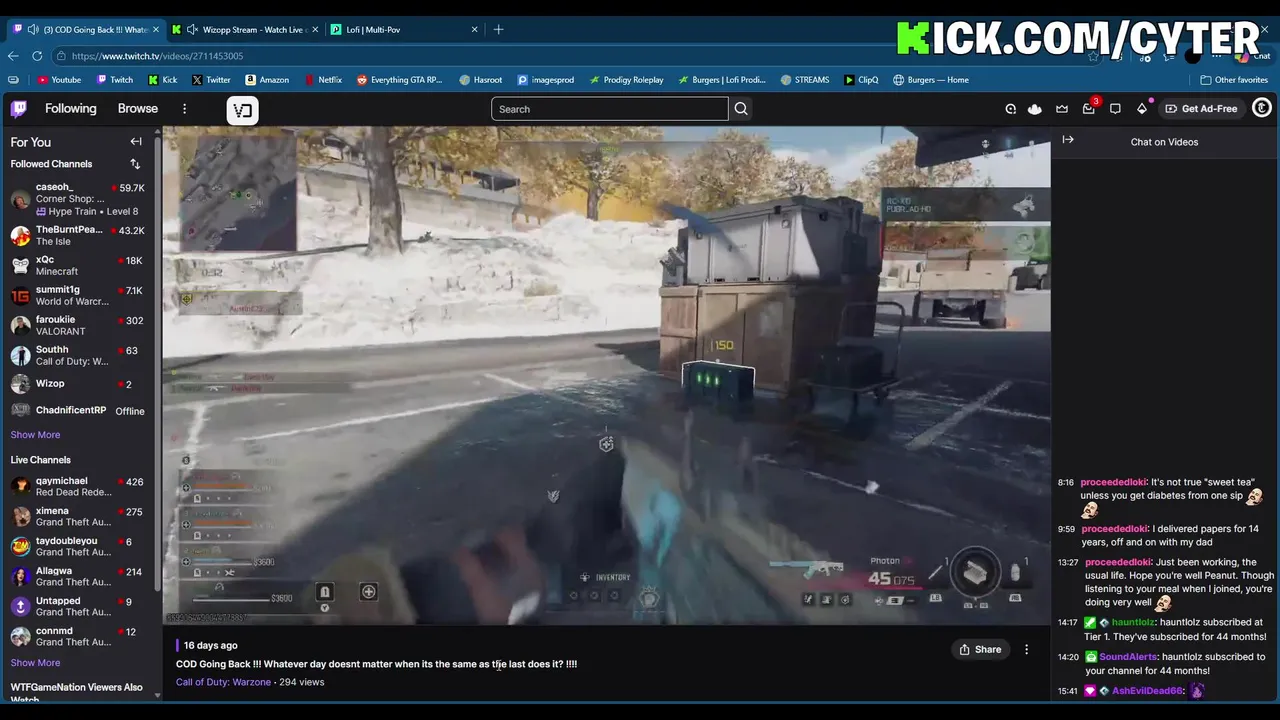This screenshot has width=1280, height=720.
Task: Open TheBurntPeanut channel in sidebar
Action: click(x=78, y=235)
